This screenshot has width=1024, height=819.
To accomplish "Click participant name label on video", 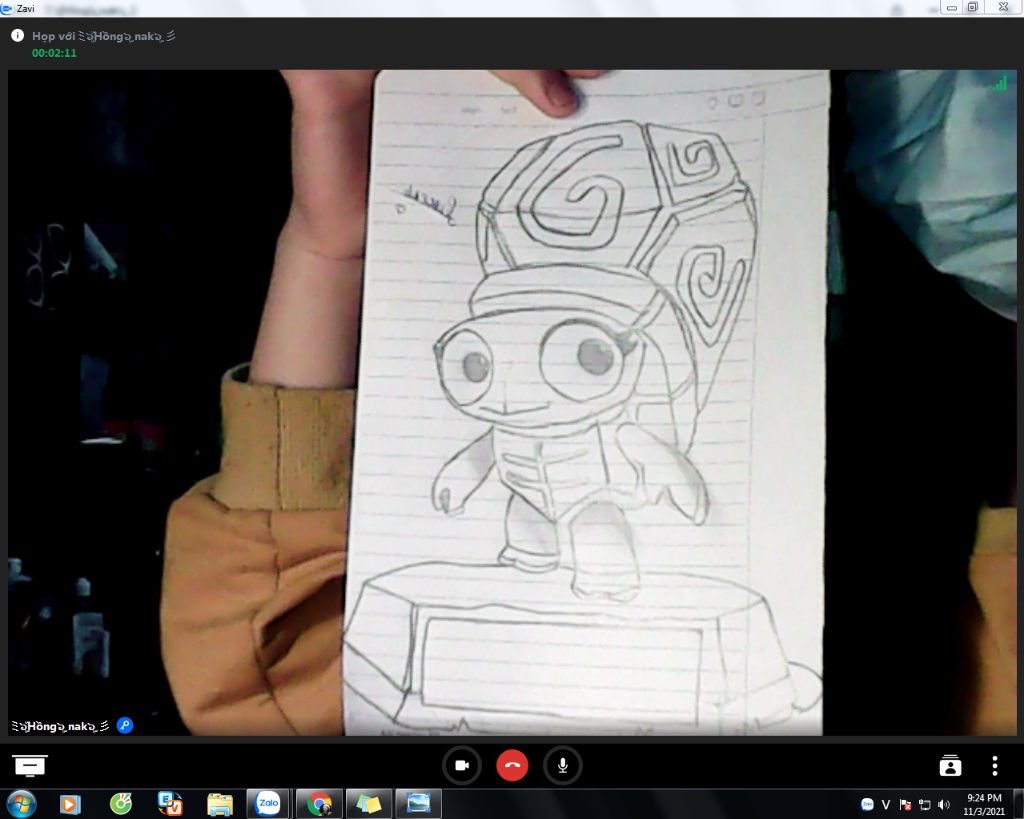I will click(x=60, y=726).
